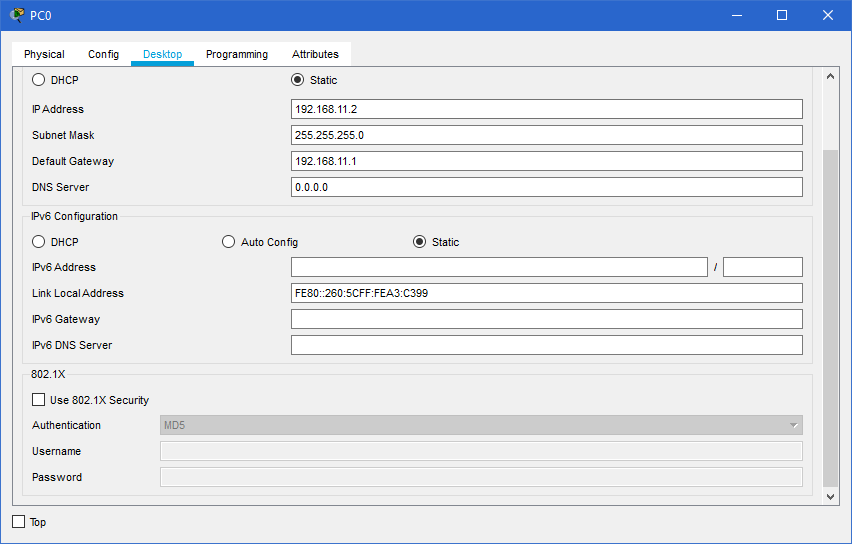Image resolution: width=852 pixels, height=544 pixels.
Task: Select the IPv4 Static radio button
Action: point(297,80)
